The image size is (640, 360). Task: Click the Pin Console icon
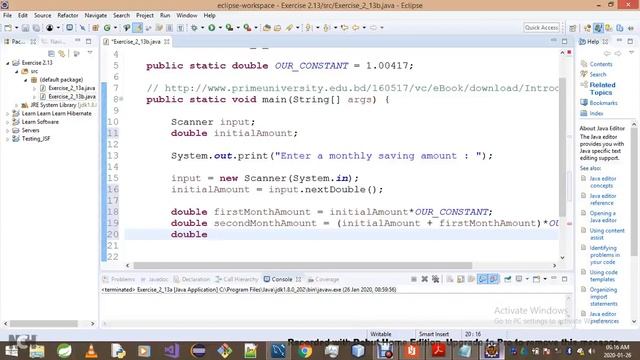507,279
